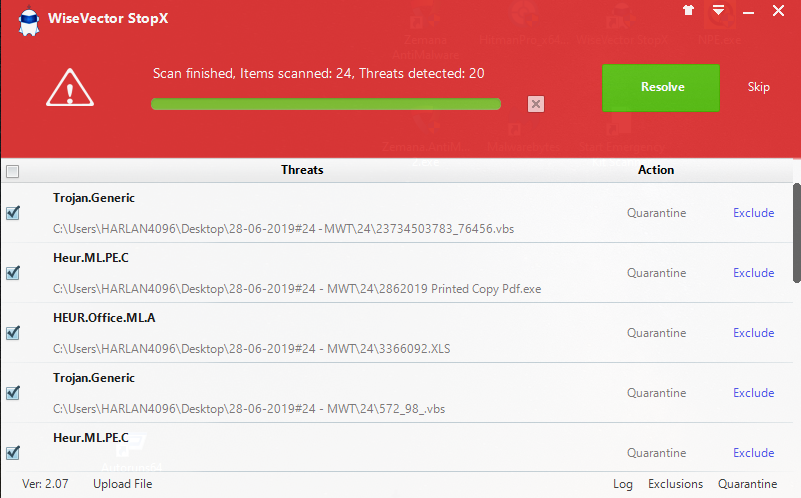Screen dimensions: 801x498
Task: Select the Trojan.Generic name above 23734503783_76456.vbs
Action: click(x=94, y=198)
